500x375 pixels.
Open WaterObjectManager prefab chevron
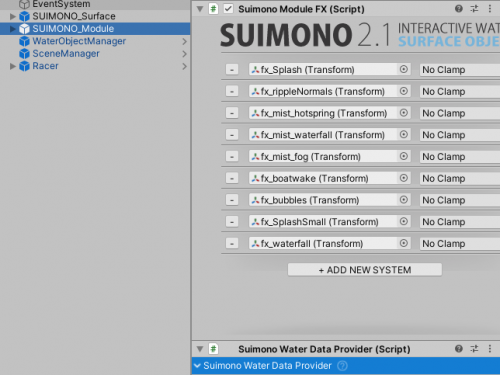(184, 42)
